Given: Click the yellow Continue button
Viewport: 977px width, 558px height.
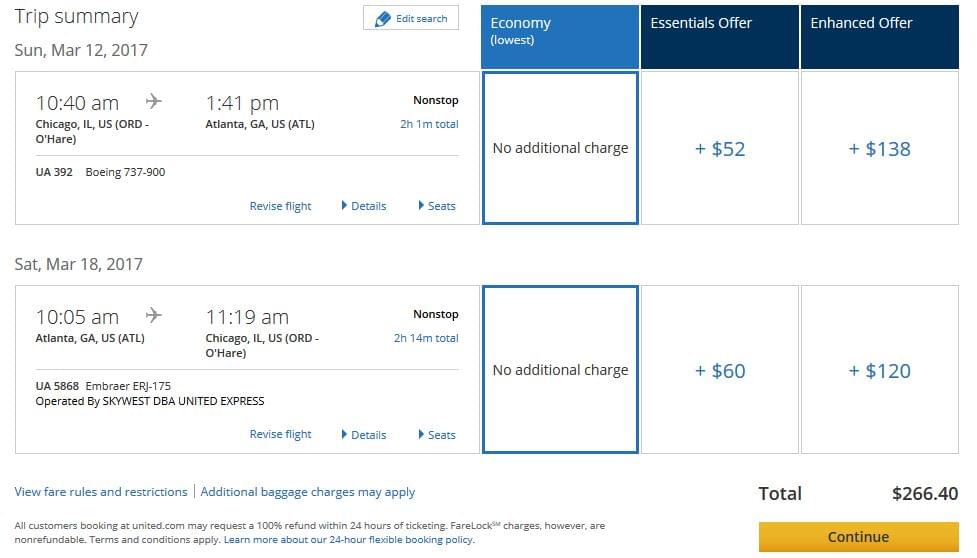Looking at the screenshot, I should click(x=859, y=537).
